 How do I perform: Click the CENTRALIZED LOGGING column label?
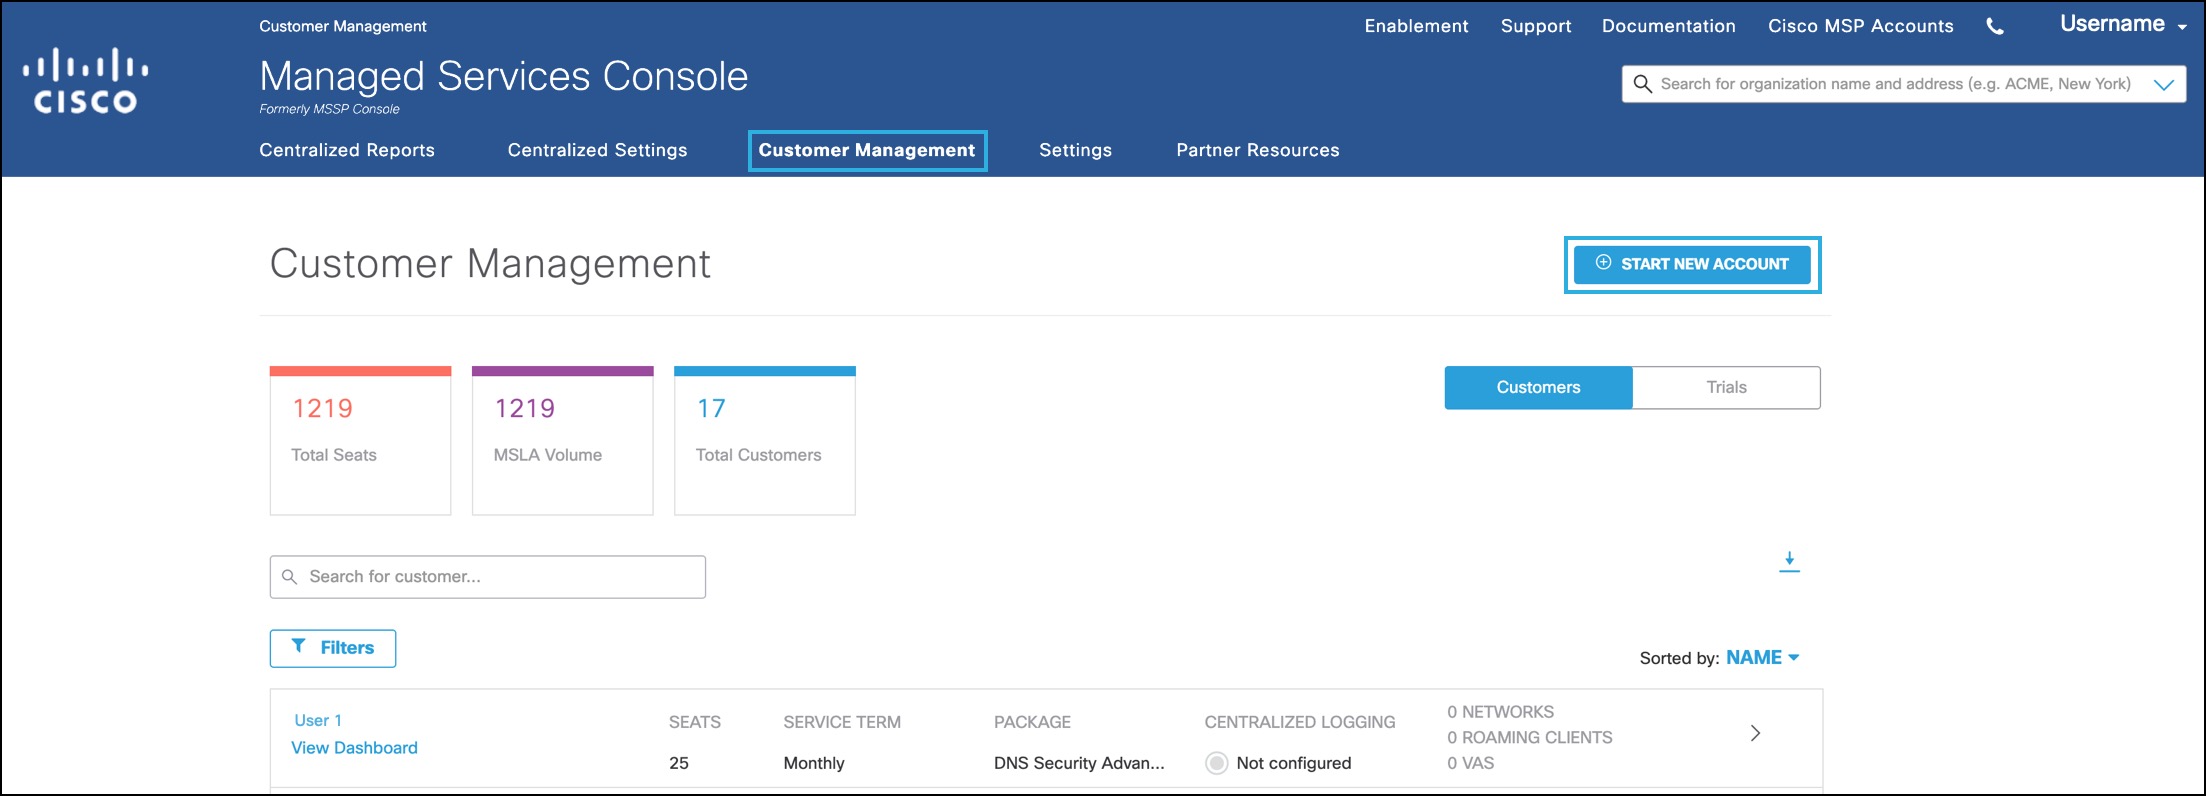pos(1300,722)
